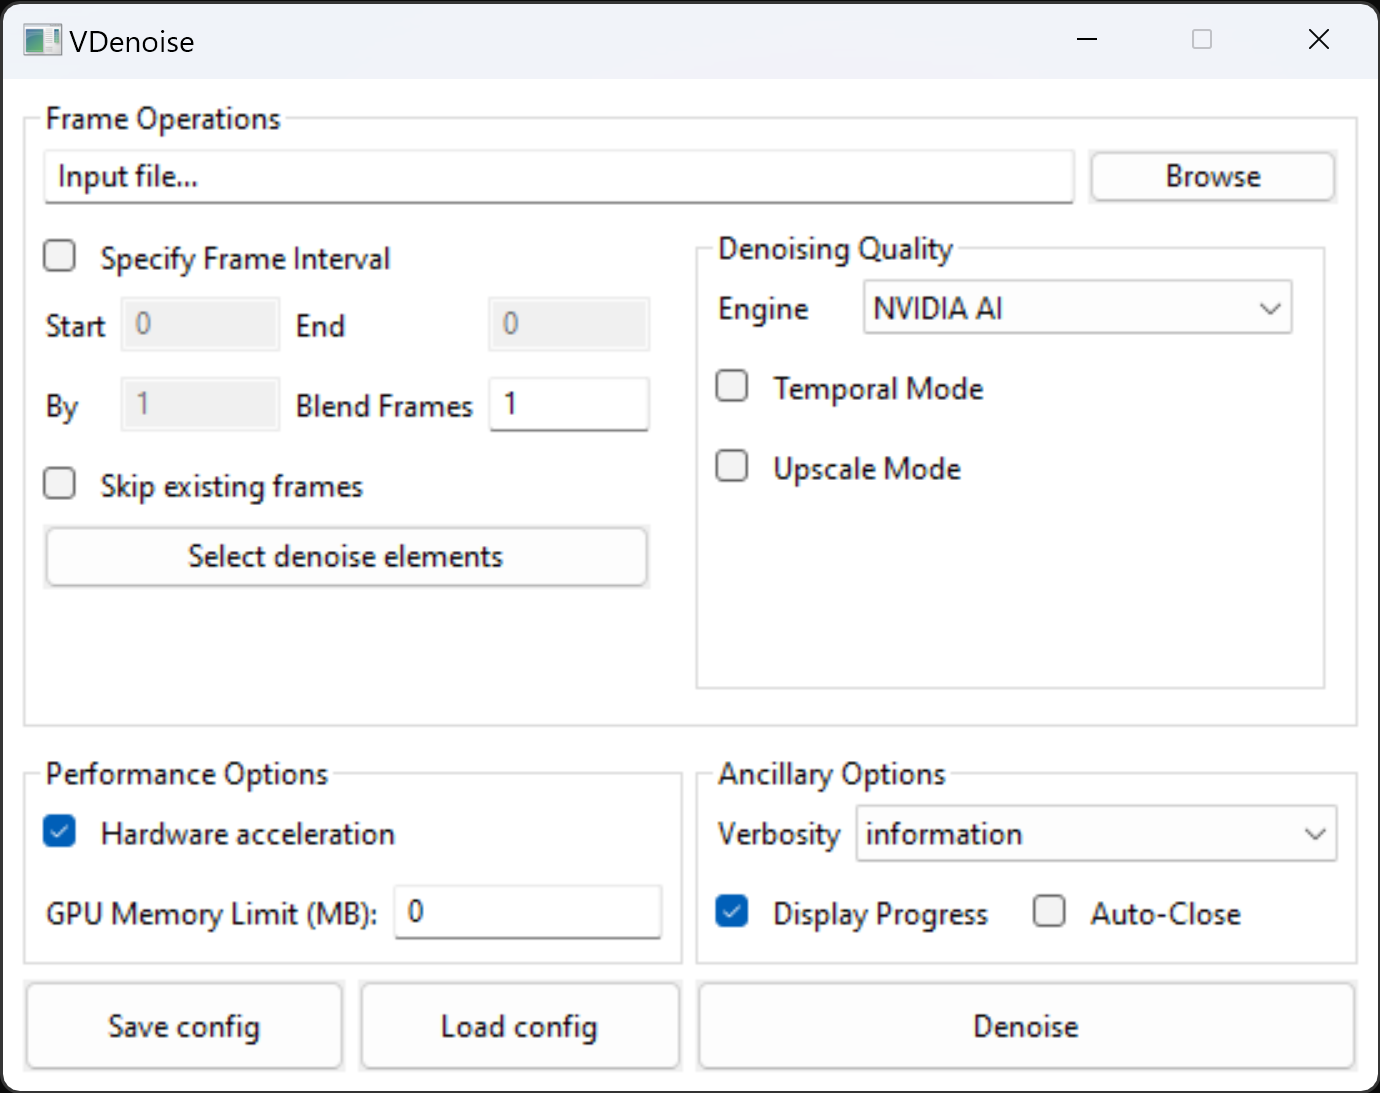
Task: Click the Input file text field
Action: (x=557, y=177)
